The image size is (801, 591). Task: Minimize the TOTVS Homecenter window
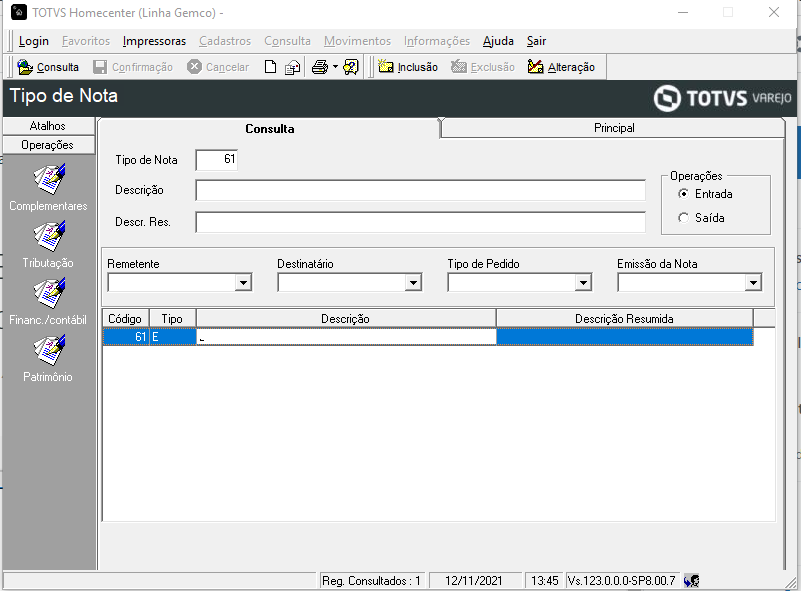click(683, 12)
